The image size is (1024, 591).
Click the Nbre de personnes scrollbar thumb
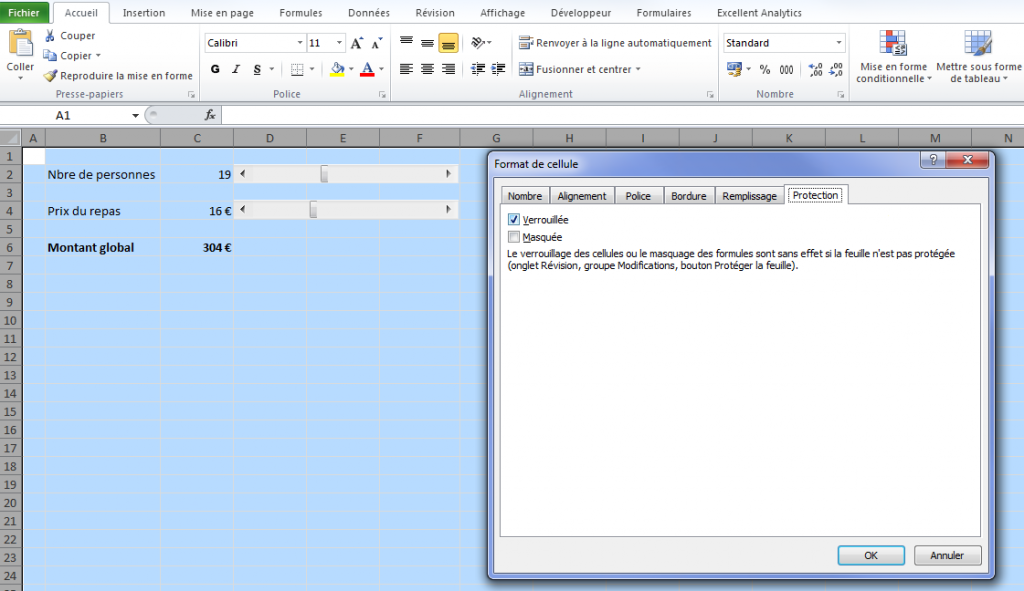(324, 174)
